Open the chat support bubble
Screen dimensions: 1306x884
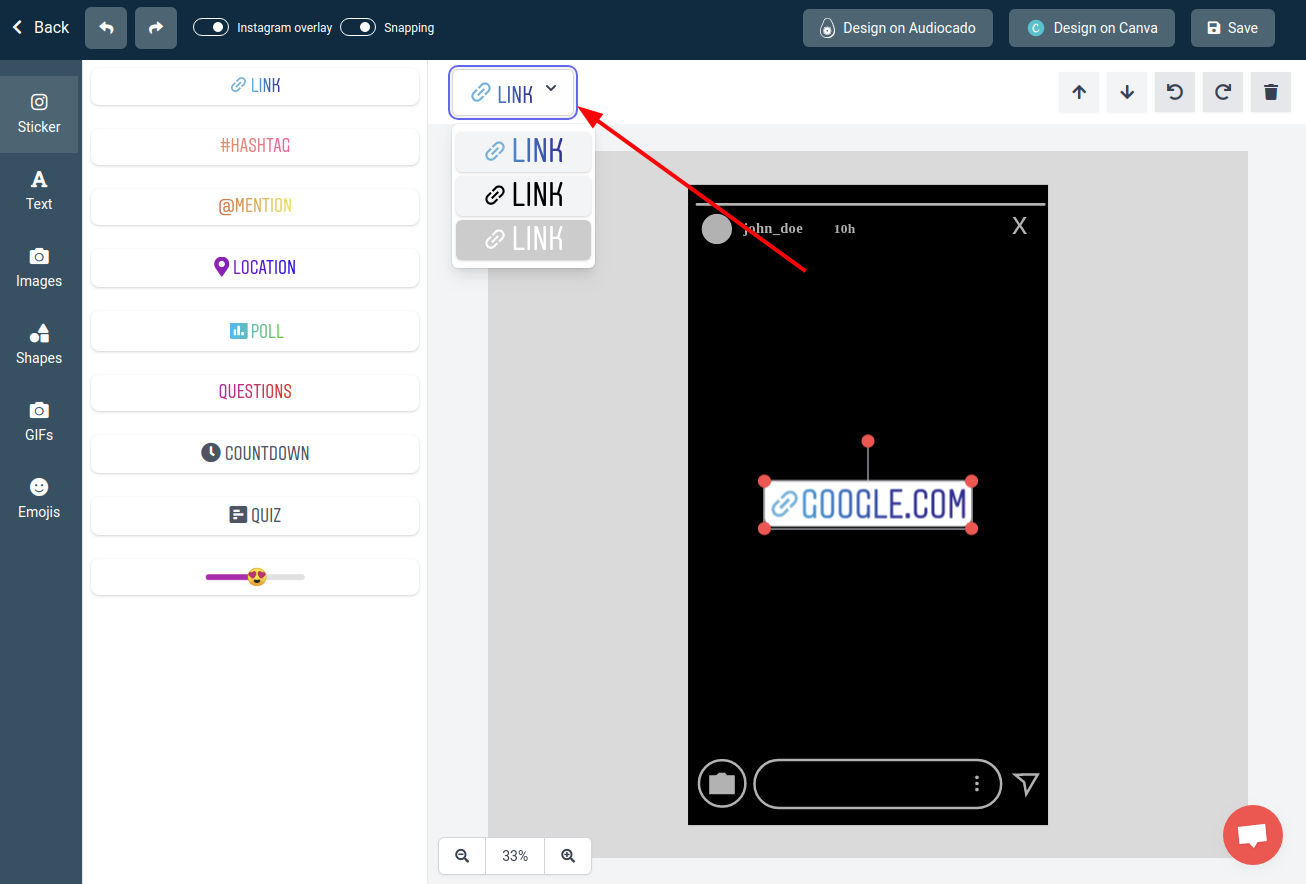1252,834
